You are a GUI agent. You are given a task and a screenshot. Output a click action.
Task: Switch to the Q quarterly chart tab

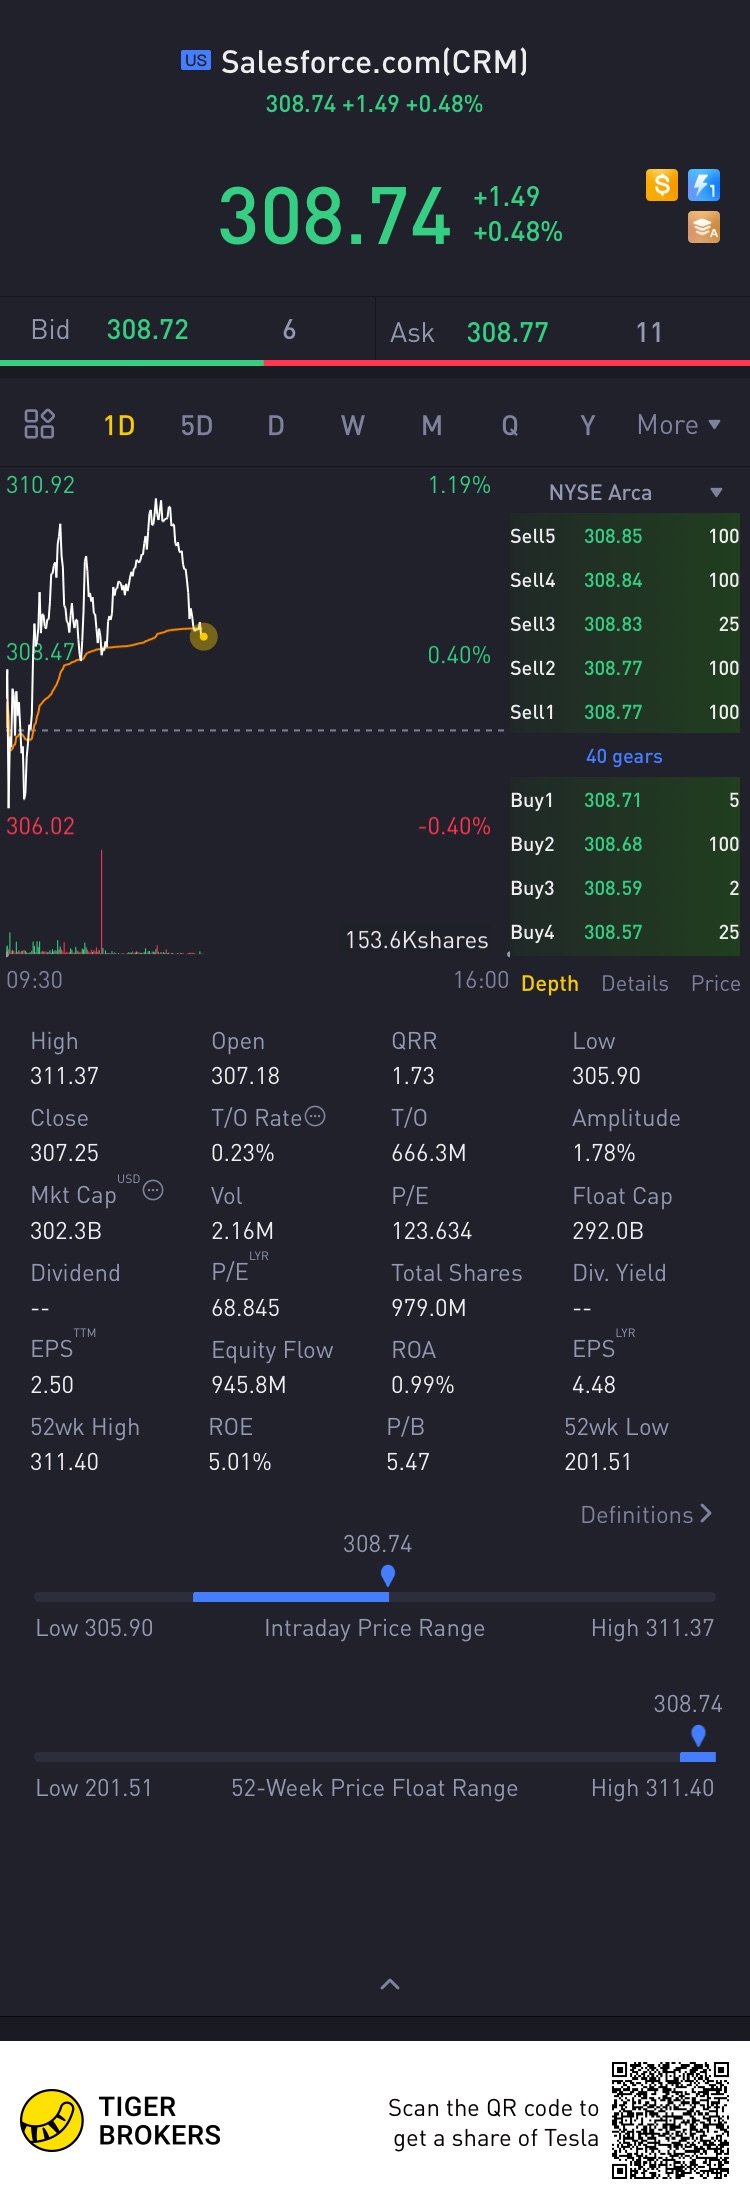510,426
